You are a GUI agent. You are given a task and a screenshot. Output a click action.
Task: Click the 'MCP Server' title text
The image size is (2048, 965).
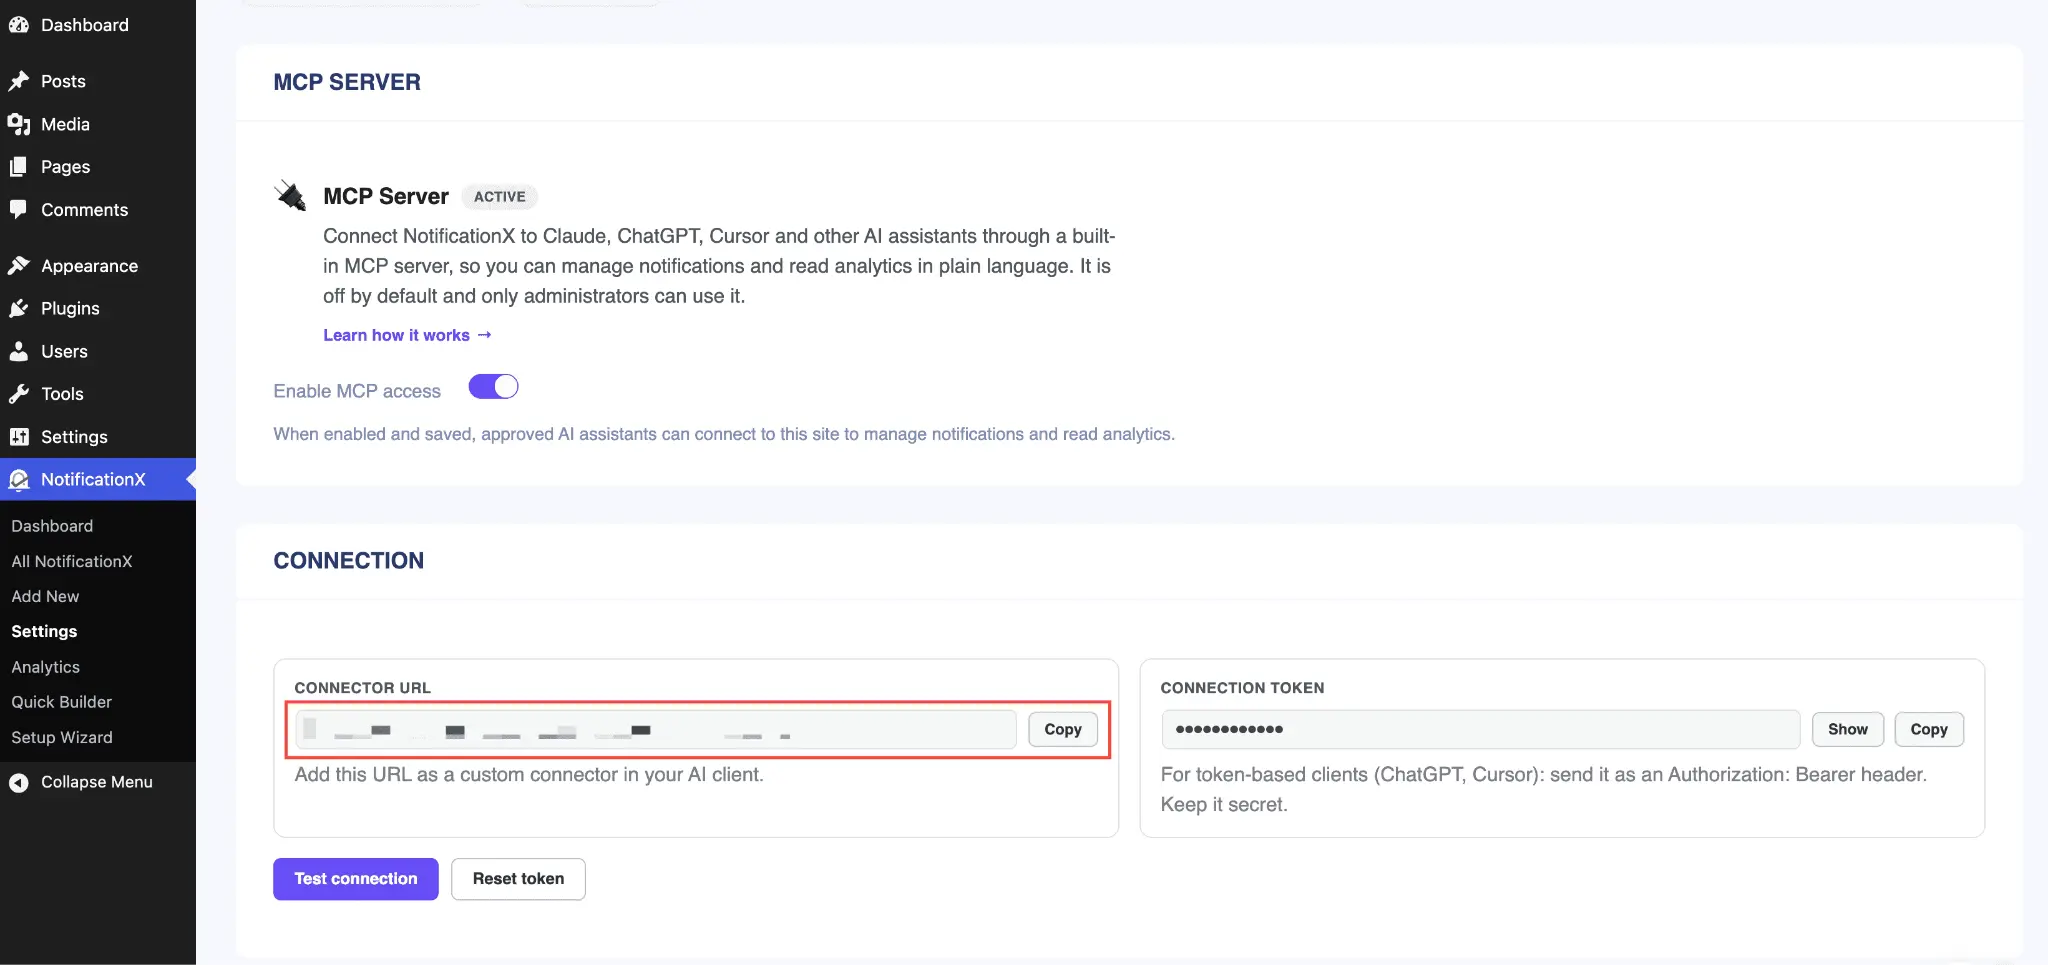coord(386,196)
